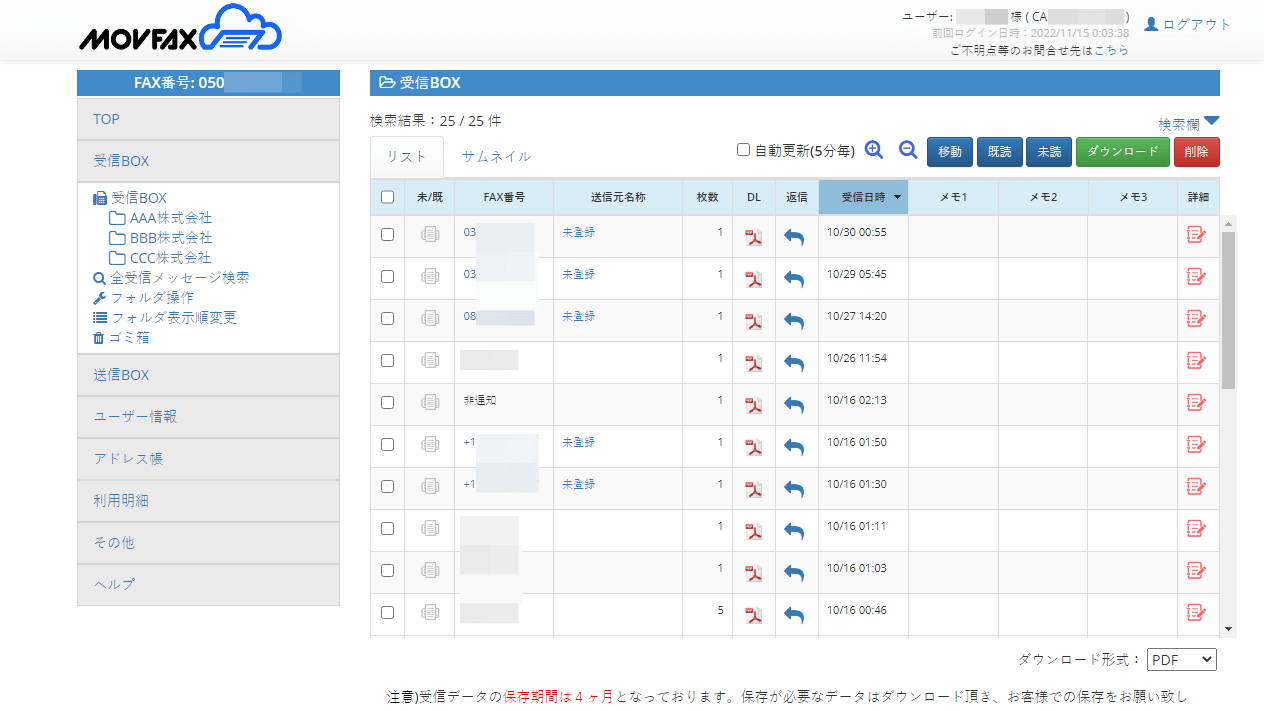Download PDF for the 10/29 05:45 fax
Viewport: 1264px width, 711px height.
tap(753, 279)
